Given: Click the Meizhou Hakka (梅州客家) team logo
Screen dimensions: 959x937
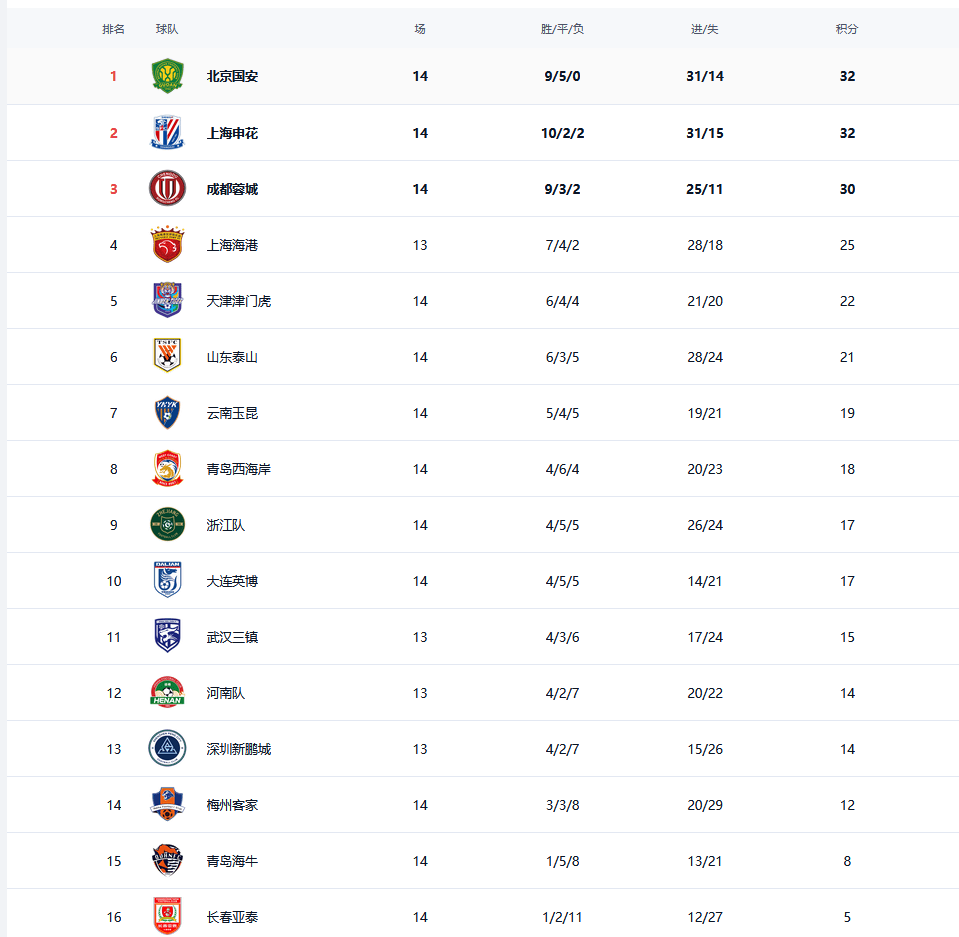Looking at the screenshot, I should [167, 805].
